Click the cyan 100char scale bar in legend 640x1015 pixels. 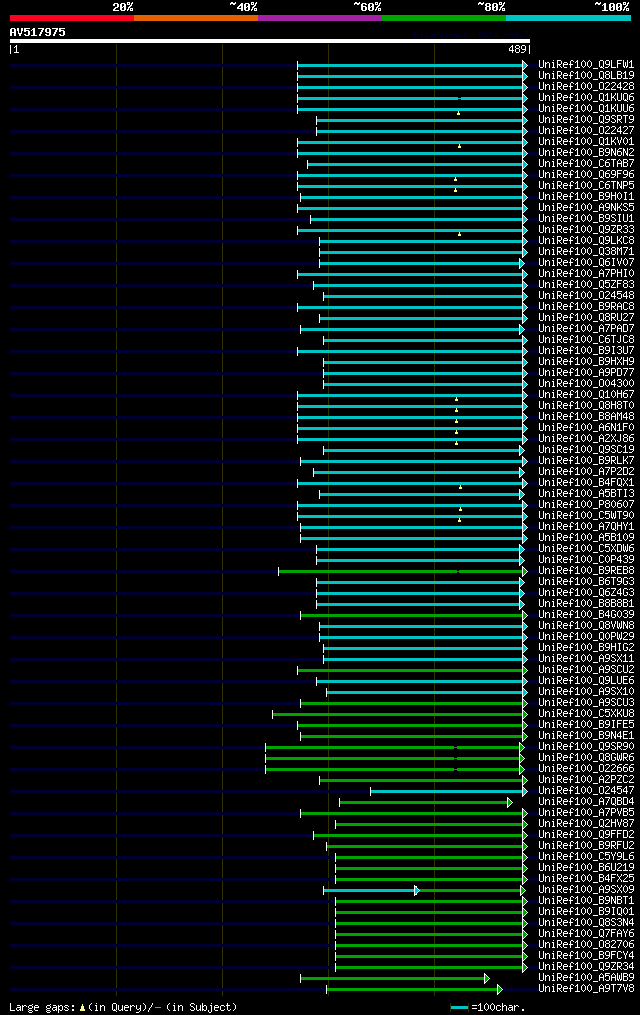coord(459,1008)
